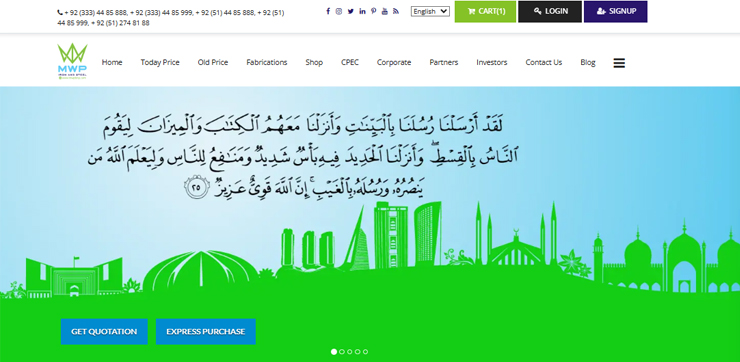Screen dimensions: 740x362
Task: Click the MWP crown logo
Action: (72, 61)
